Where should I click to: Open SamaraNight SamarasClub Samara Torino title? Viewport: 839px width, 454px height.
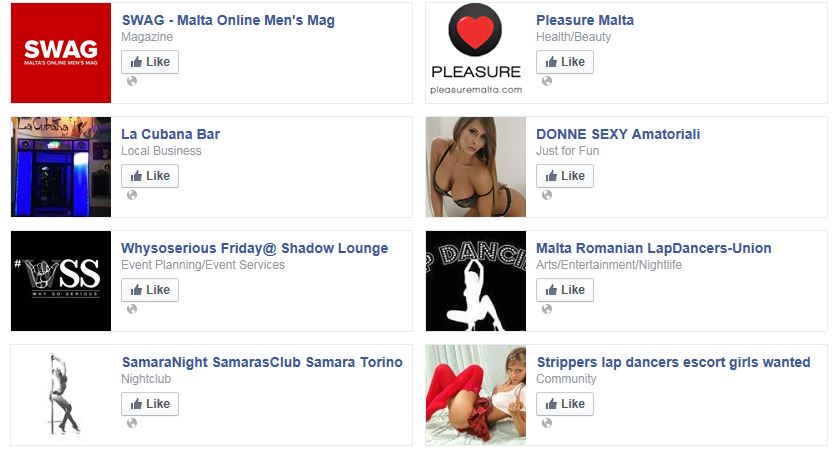click(x=262, y=362)
